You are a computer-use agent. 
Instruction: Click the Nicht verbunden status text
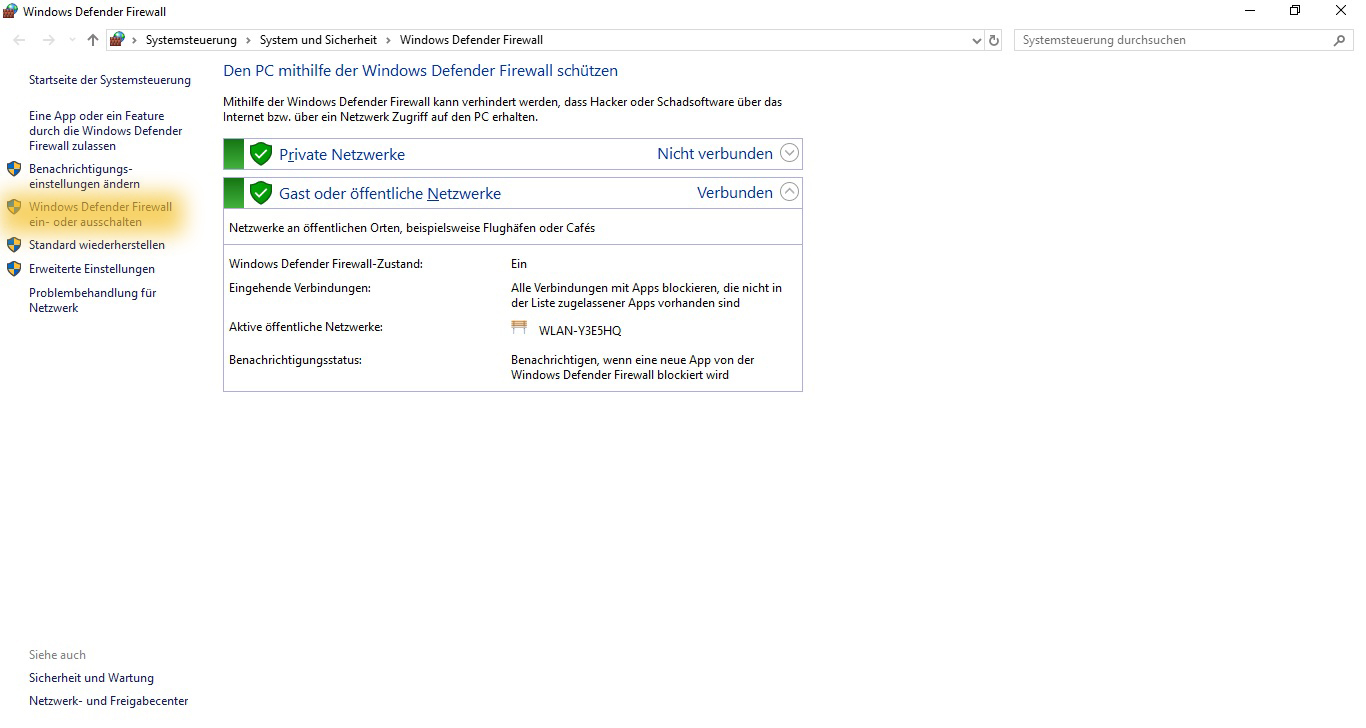(715, 153)
